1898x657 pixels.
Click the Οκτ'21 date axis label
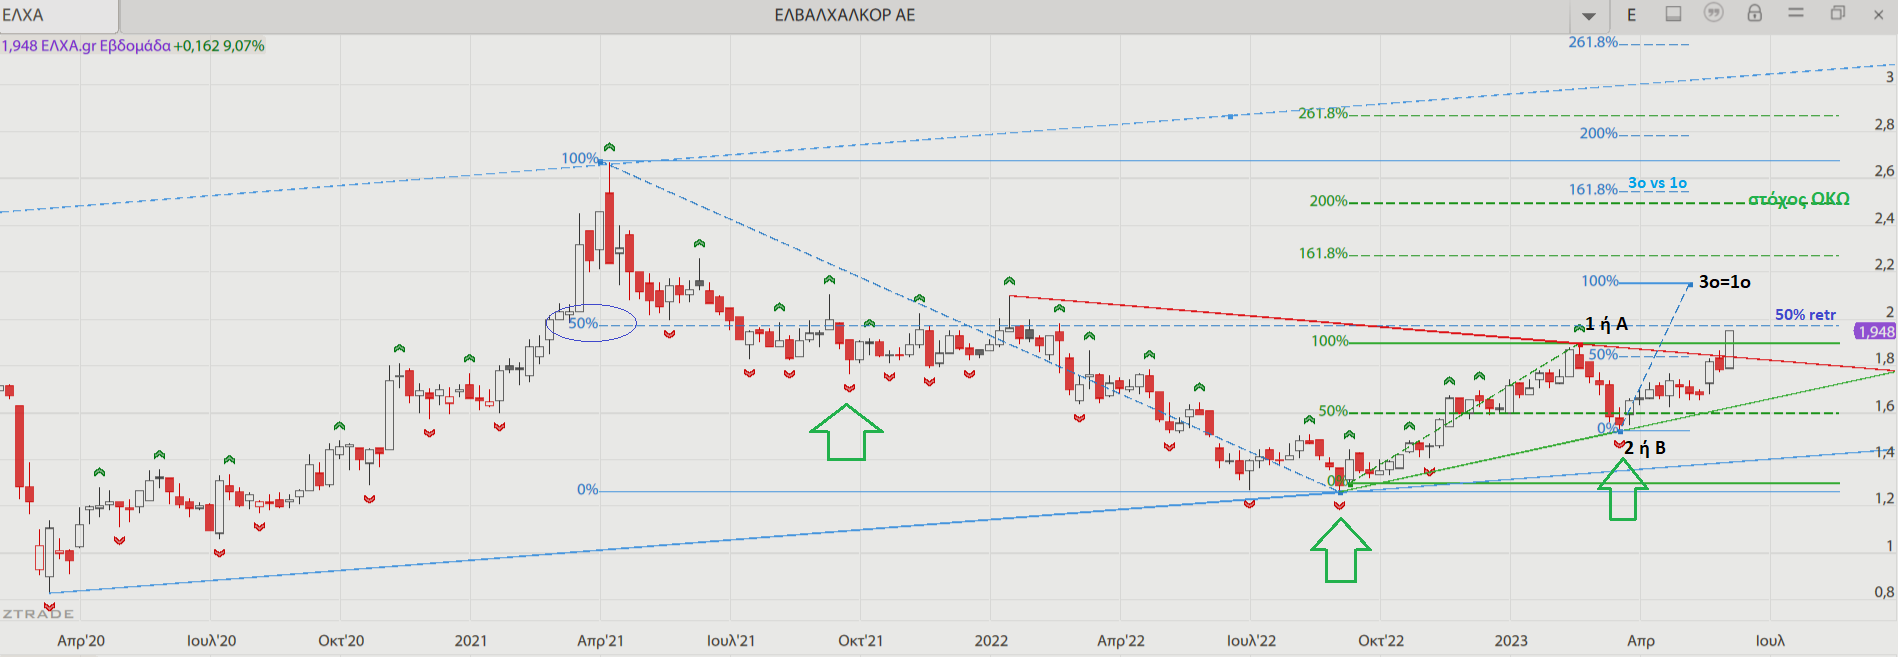[861, 640]
